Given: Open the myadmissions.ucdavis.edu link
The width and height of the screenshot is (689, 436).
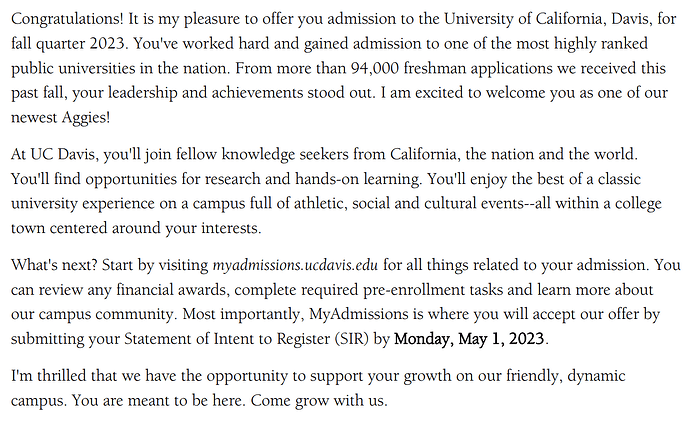Looking at the screenshot, I should click(296, 266).
